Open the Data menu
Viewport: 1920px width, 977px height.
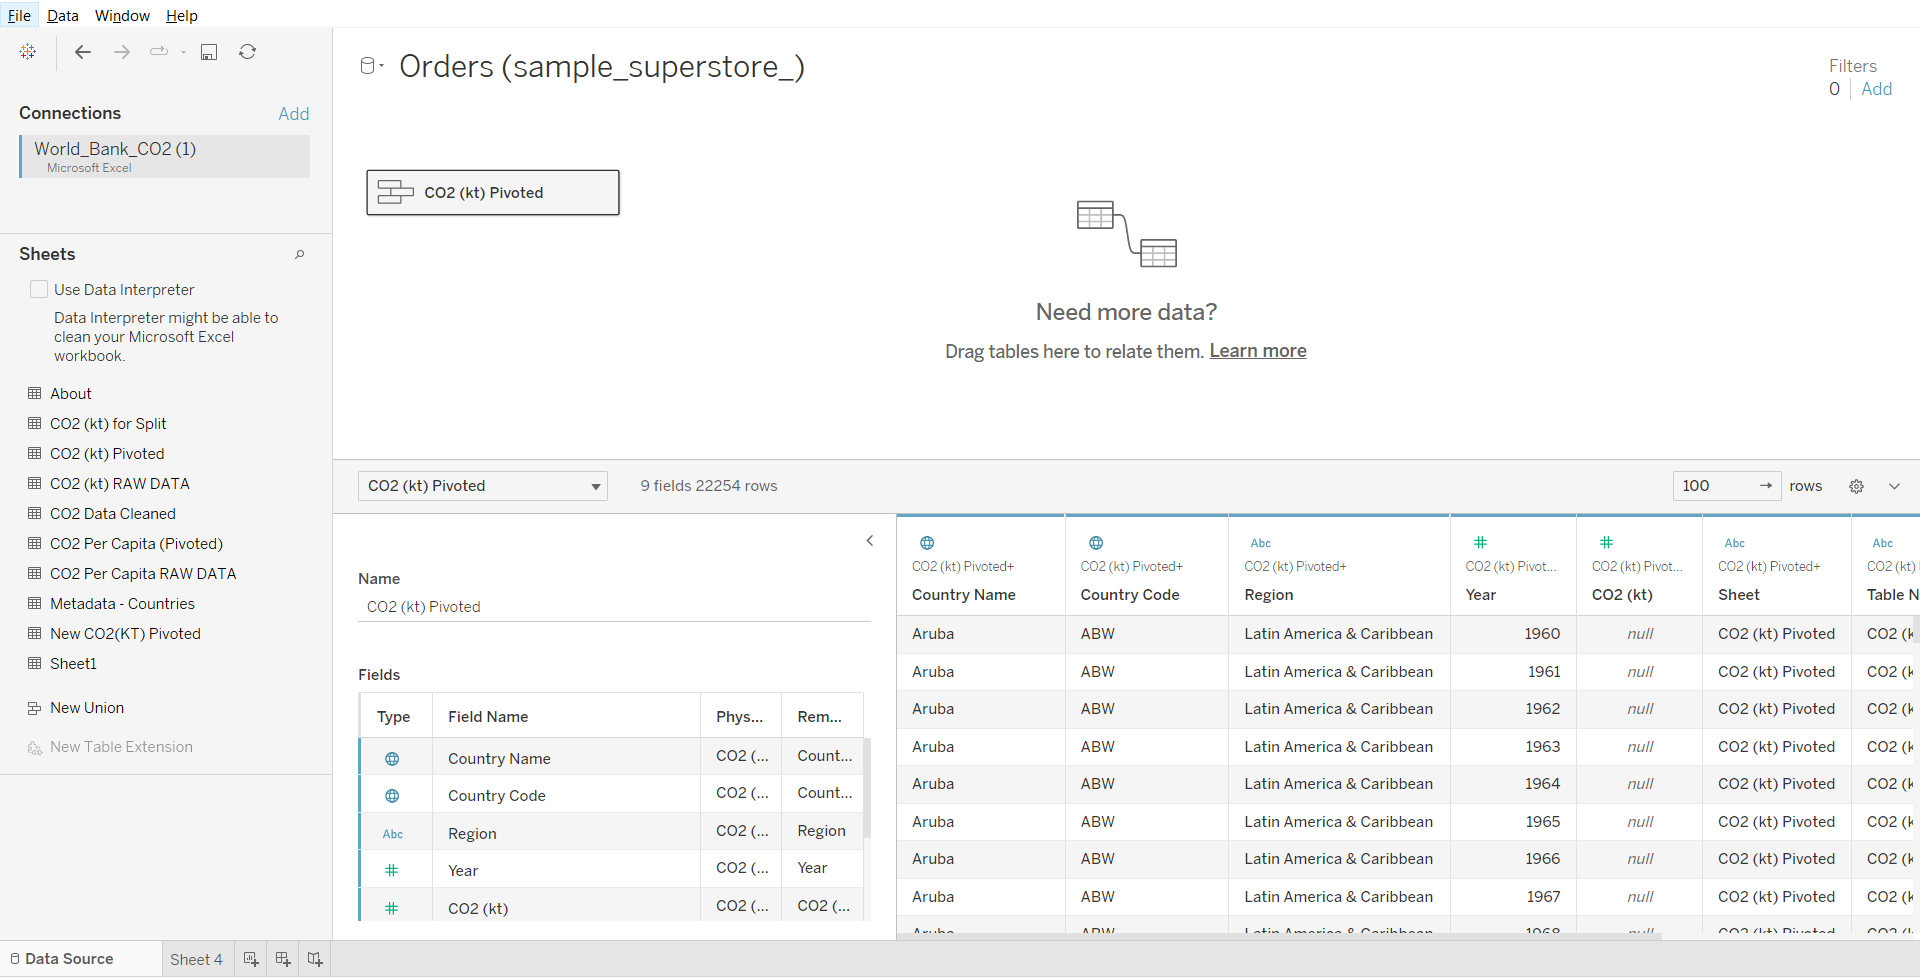(x=62, y=15)
